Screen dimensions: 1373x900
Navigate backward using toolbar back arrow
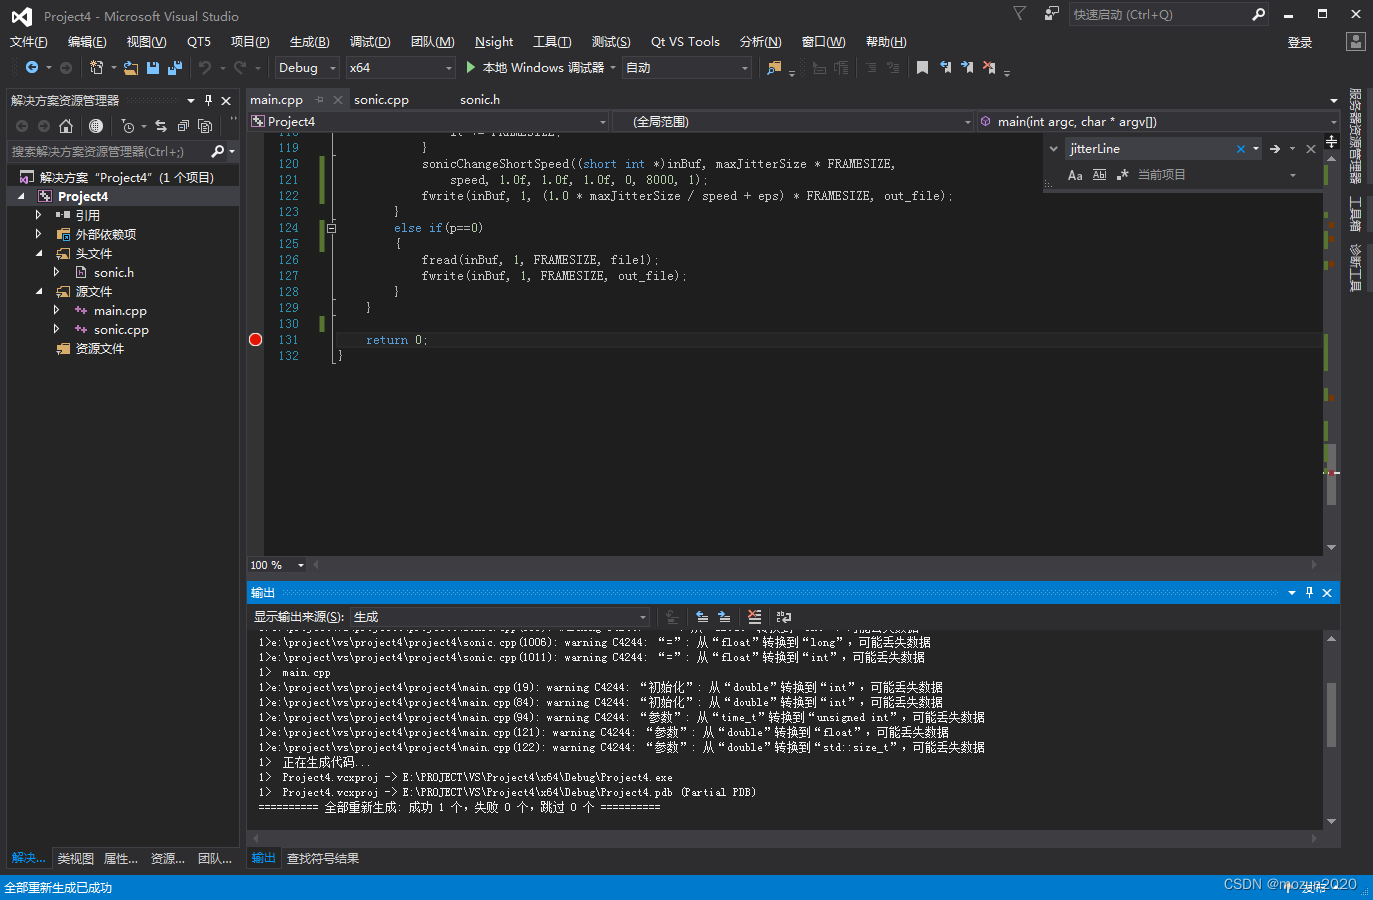click(32, 67)
